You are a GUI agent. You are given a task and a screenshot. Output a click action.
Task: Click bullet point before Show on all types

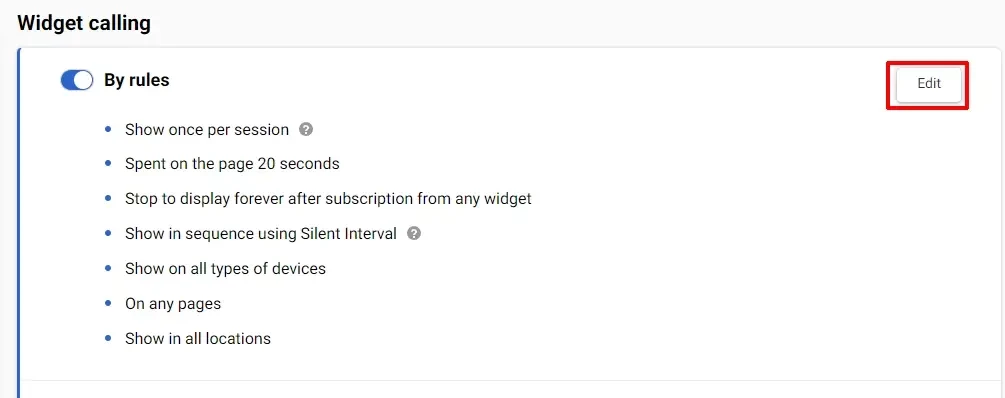click(108, 268)
